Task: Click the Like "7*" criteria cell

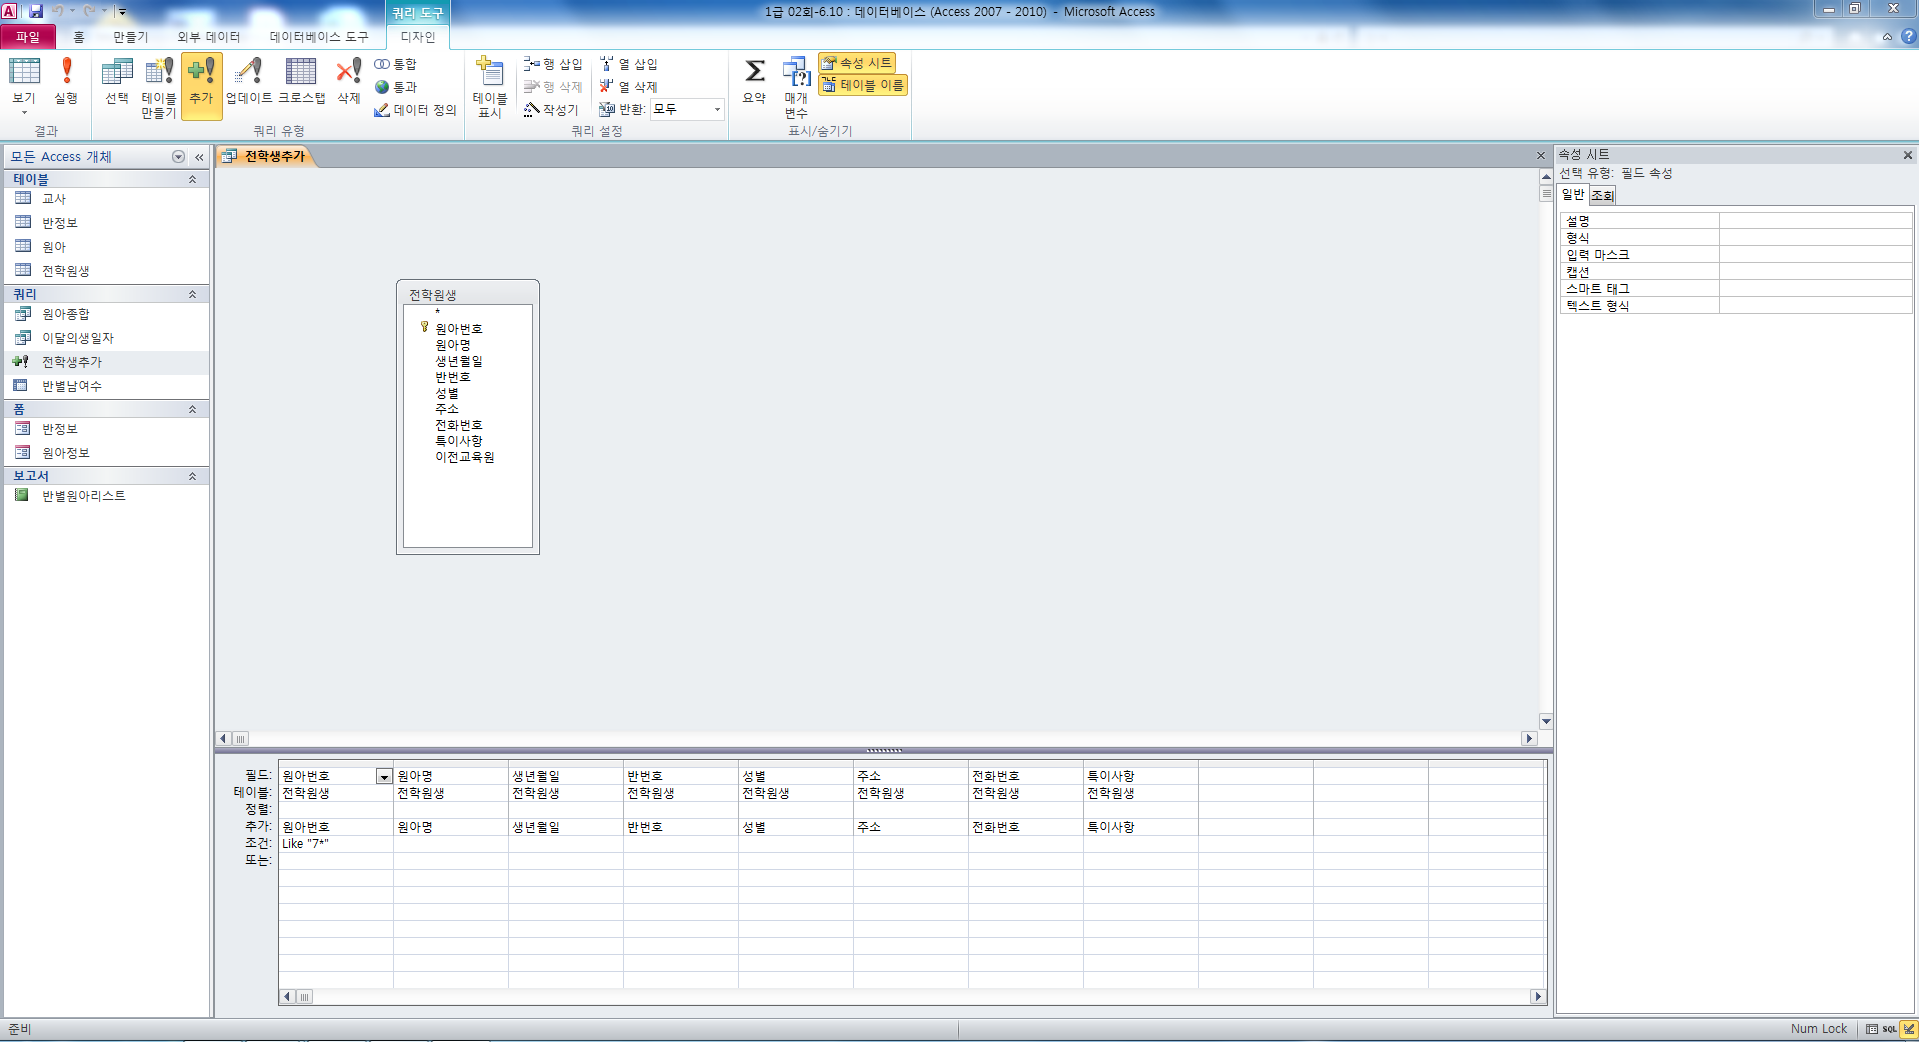Action: click(334, 844)
